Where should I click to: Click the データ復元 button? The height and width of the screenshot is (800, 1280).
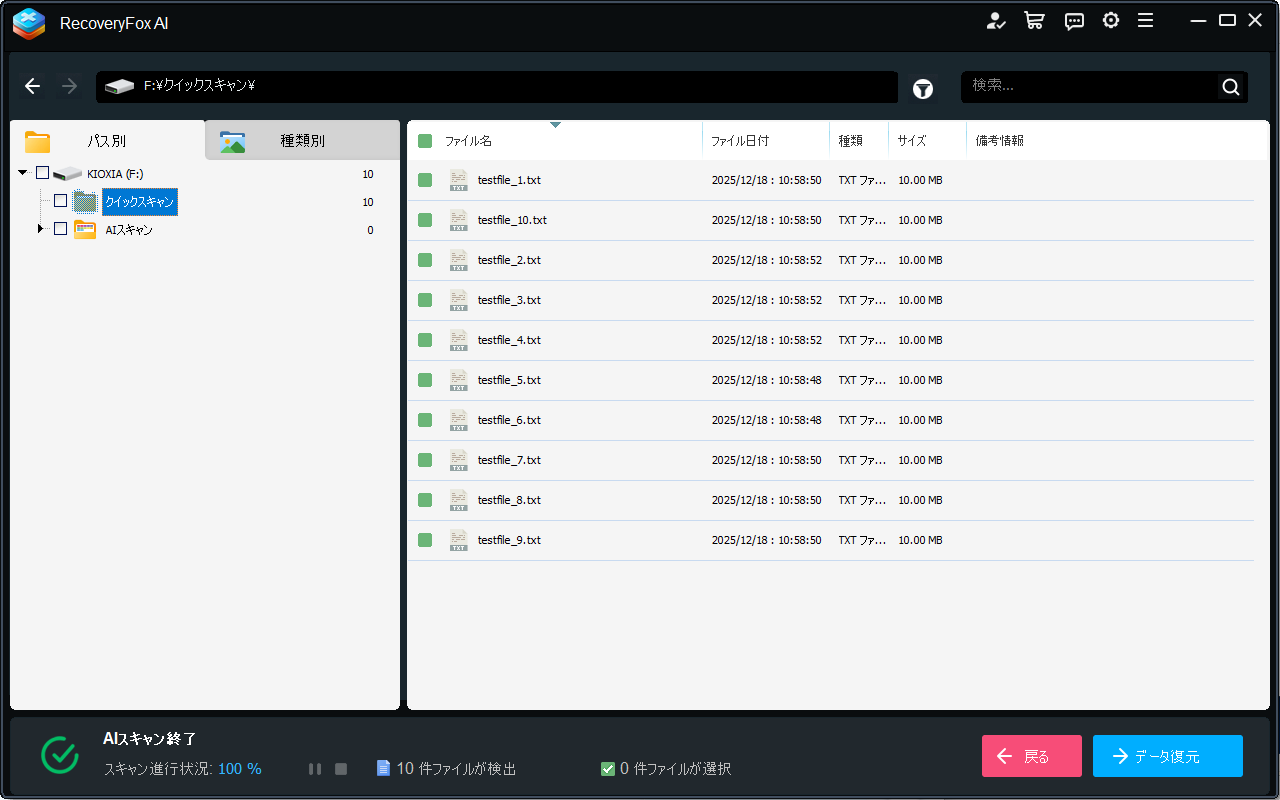click(x=1167, y=756)
